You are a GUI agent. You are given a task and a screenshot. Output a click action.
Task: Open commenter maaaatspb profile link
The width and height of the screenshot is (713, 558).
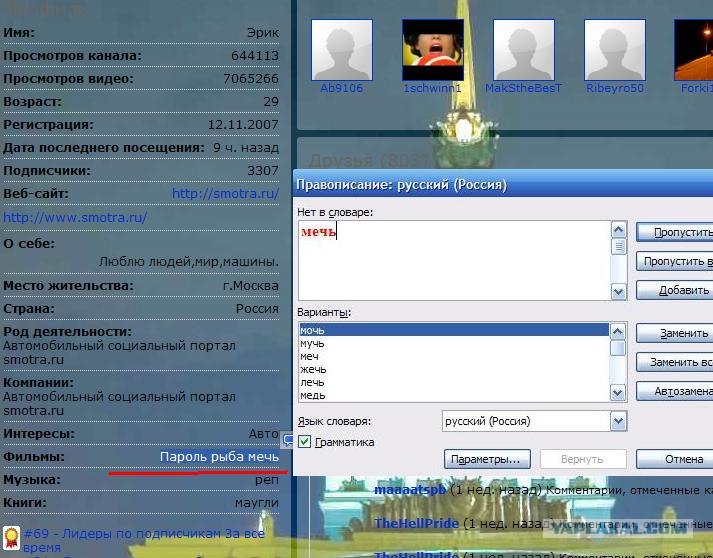[410, 490]
